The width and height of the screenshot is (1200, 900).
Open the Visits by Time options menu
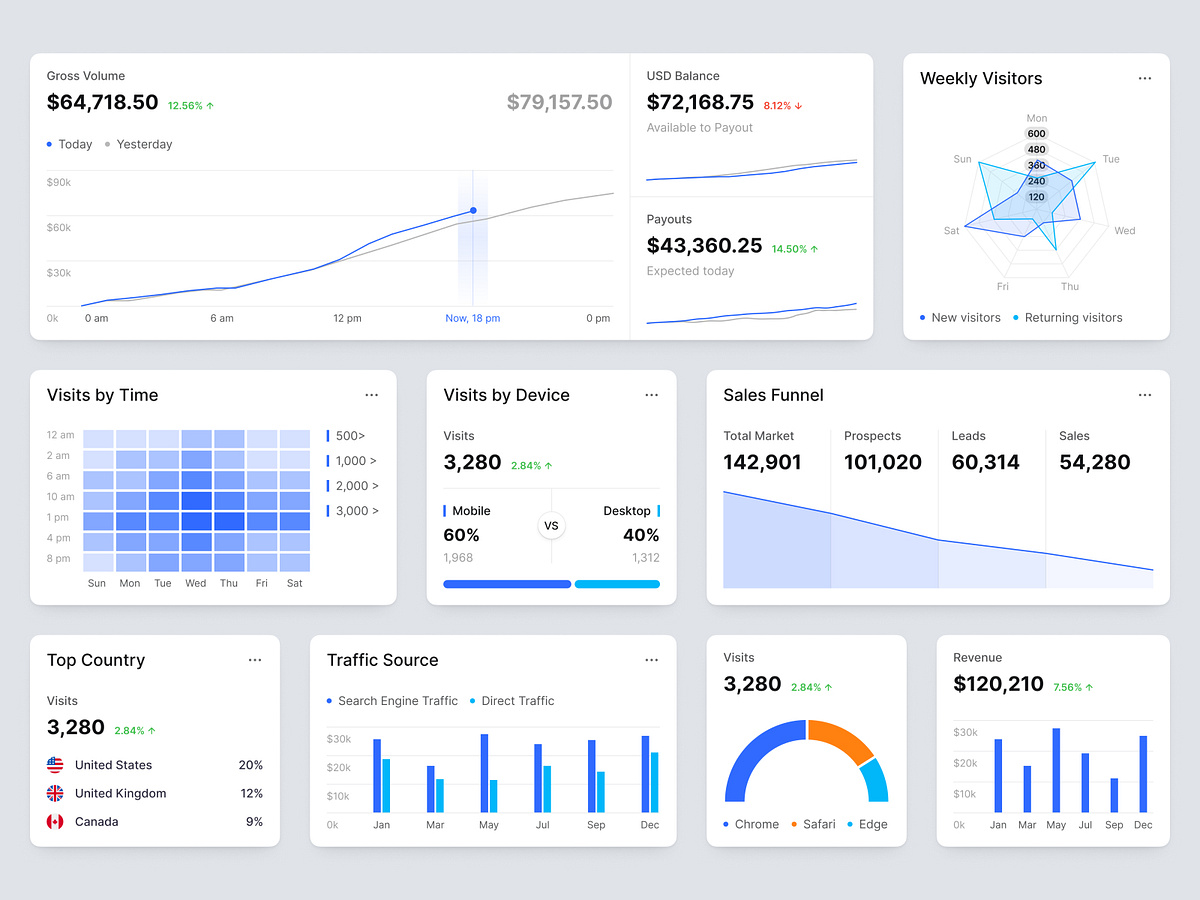(371, 395)
